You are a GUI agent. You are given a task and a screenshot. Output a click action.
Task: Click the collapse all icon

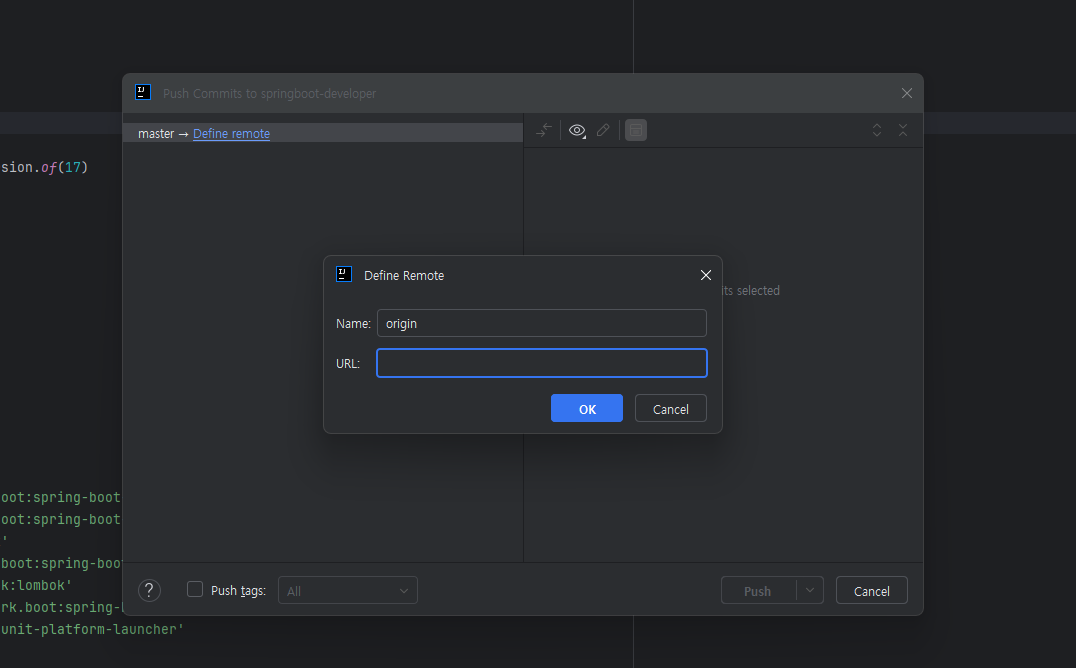click(x=903, y=130)
